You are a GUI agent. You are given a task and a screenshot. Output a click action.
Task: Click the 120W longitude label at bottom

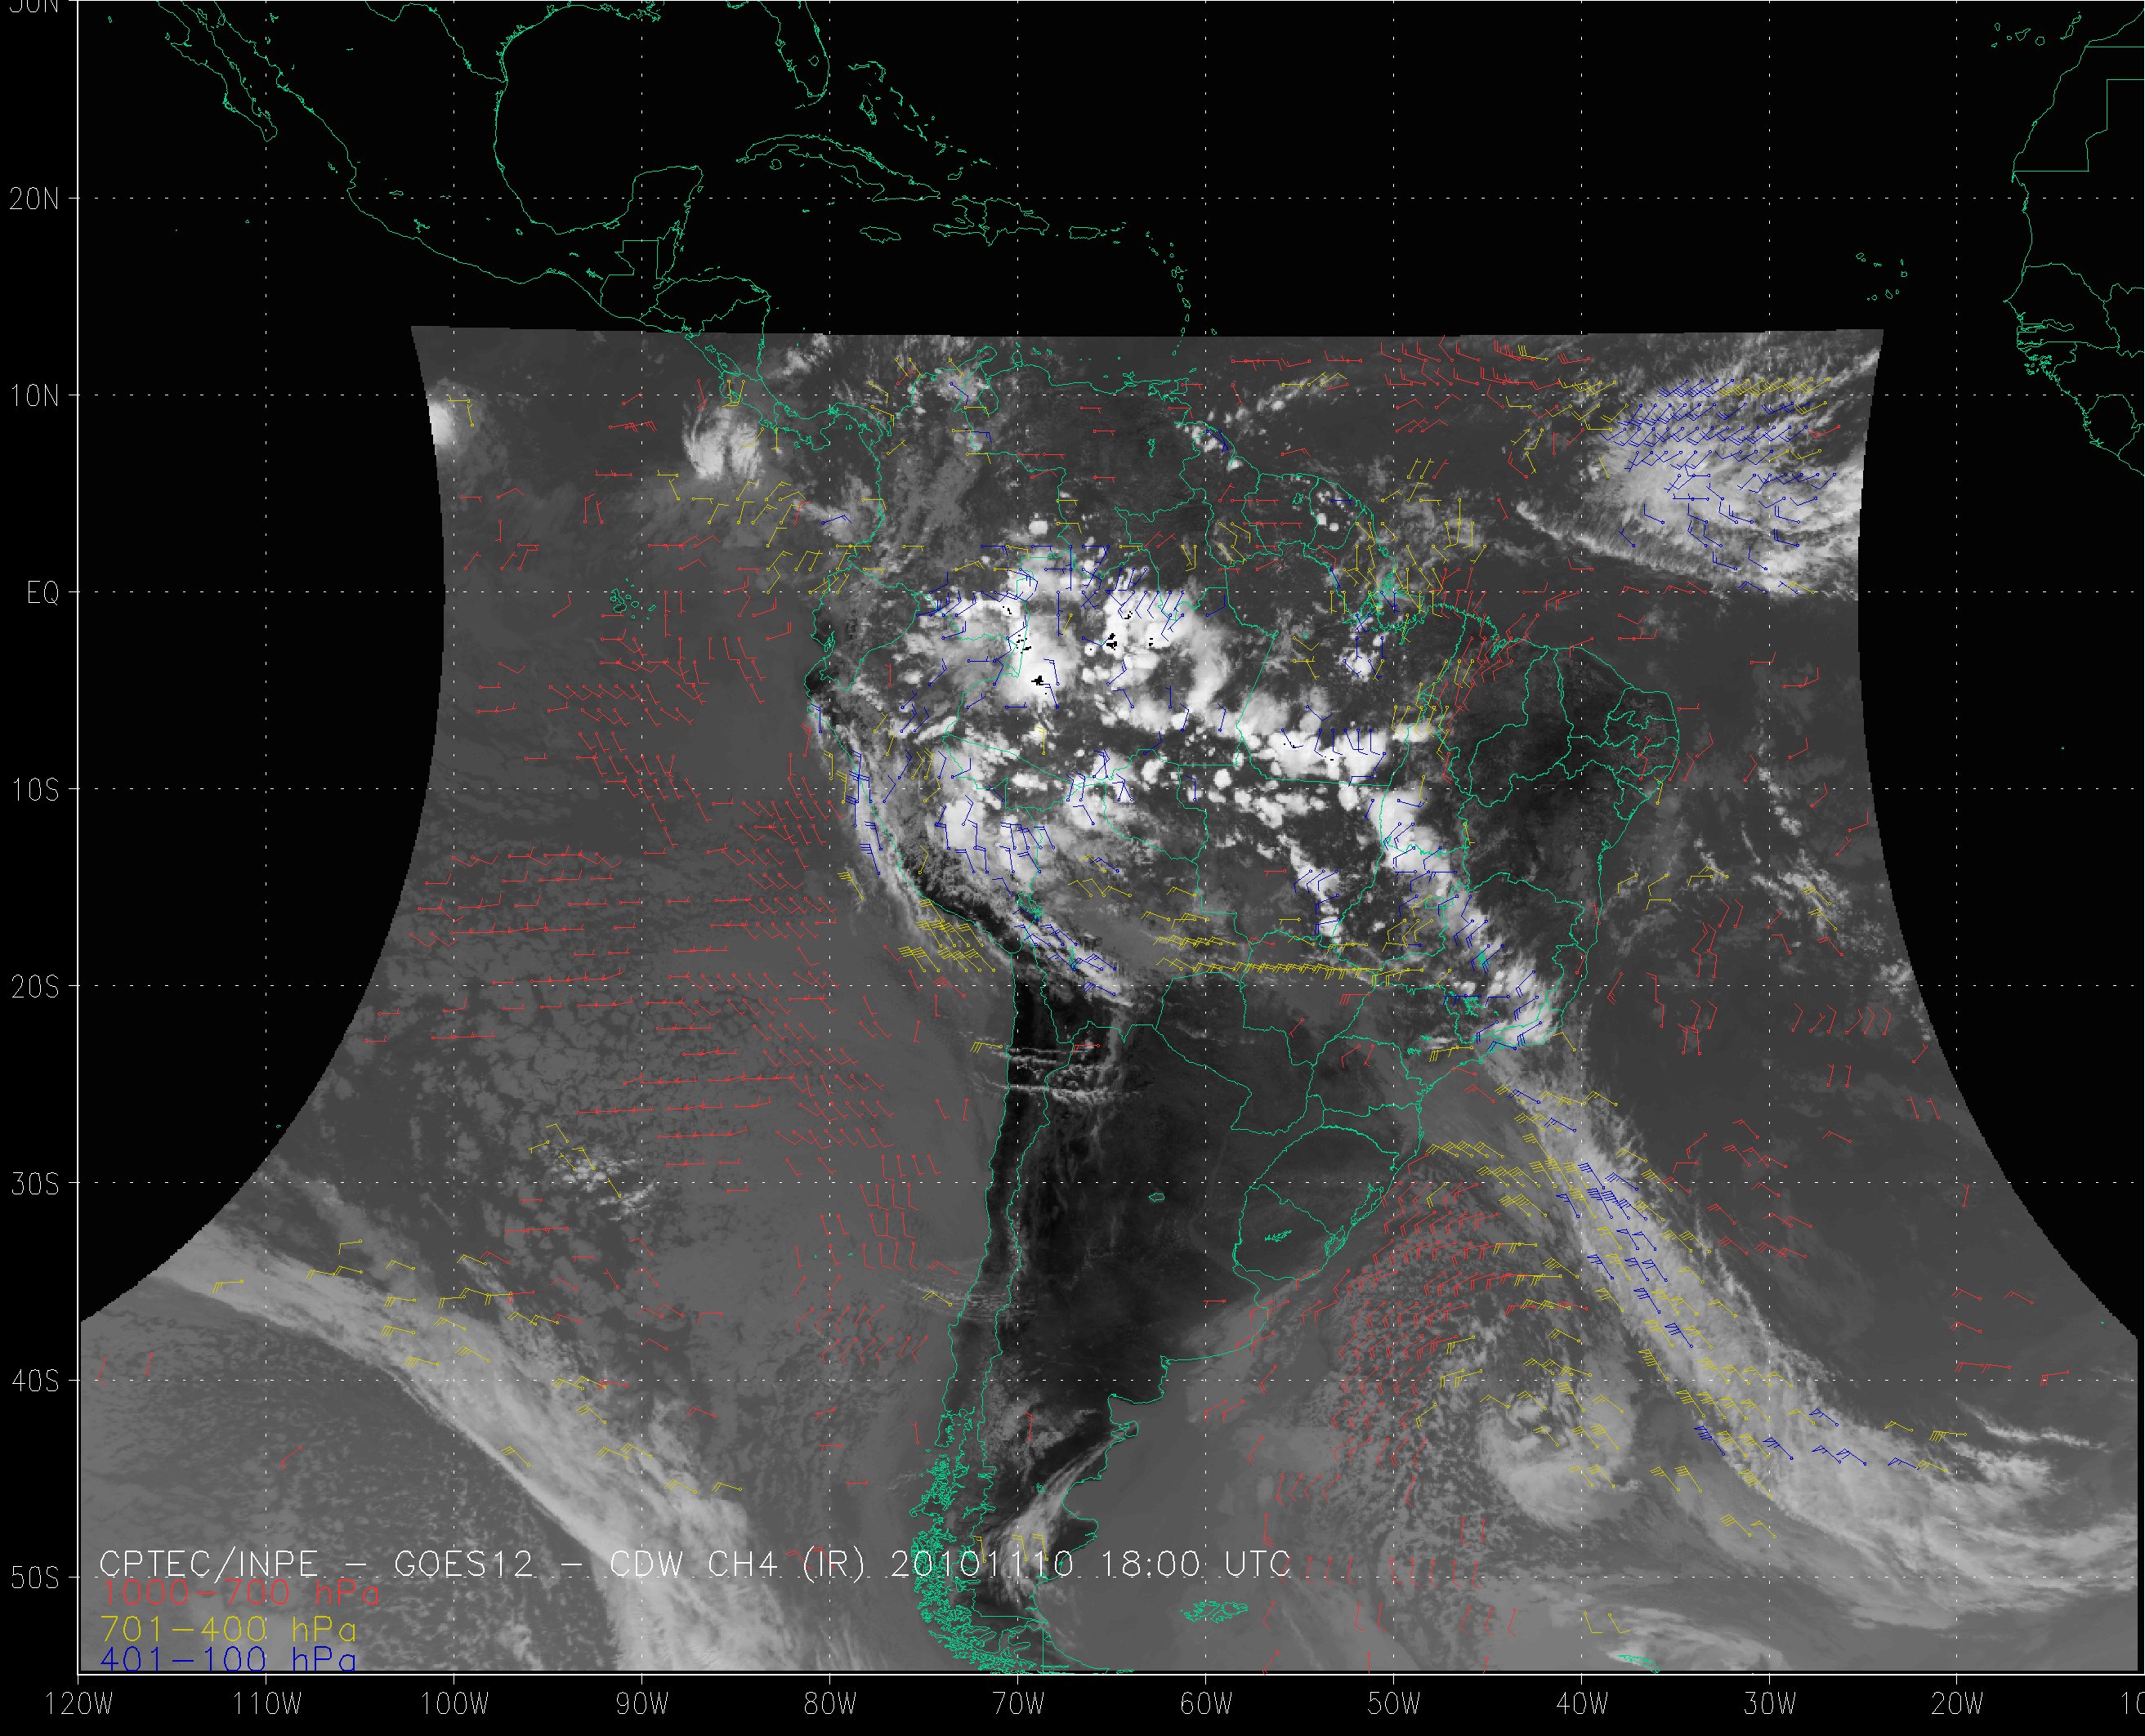78,1704
